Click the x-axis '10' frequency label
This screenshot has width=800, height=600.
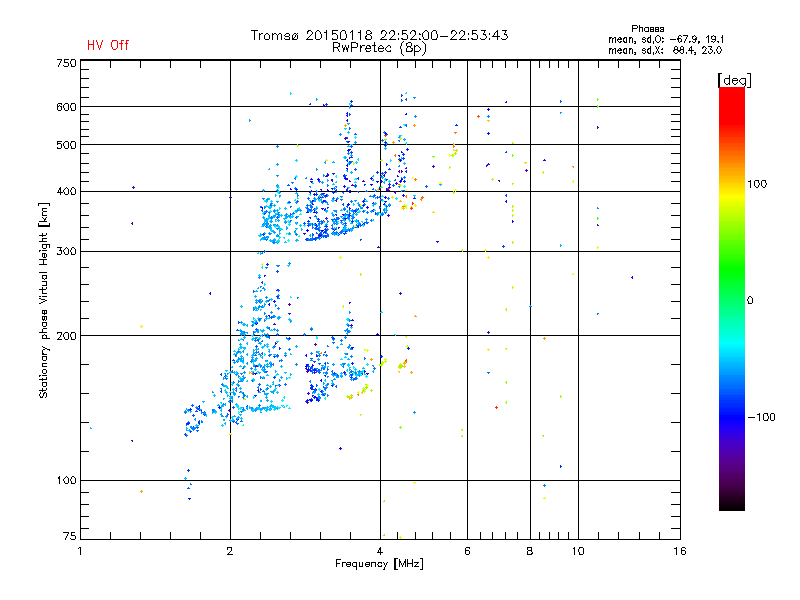(578, 551)
